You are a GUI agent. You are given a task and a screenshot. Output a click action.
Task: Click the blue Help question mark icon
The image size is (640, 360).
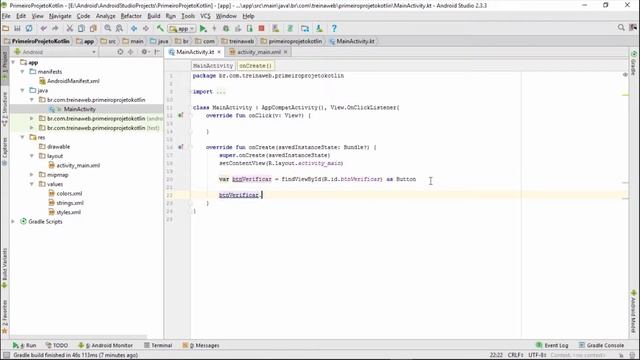tap(334, 29)
